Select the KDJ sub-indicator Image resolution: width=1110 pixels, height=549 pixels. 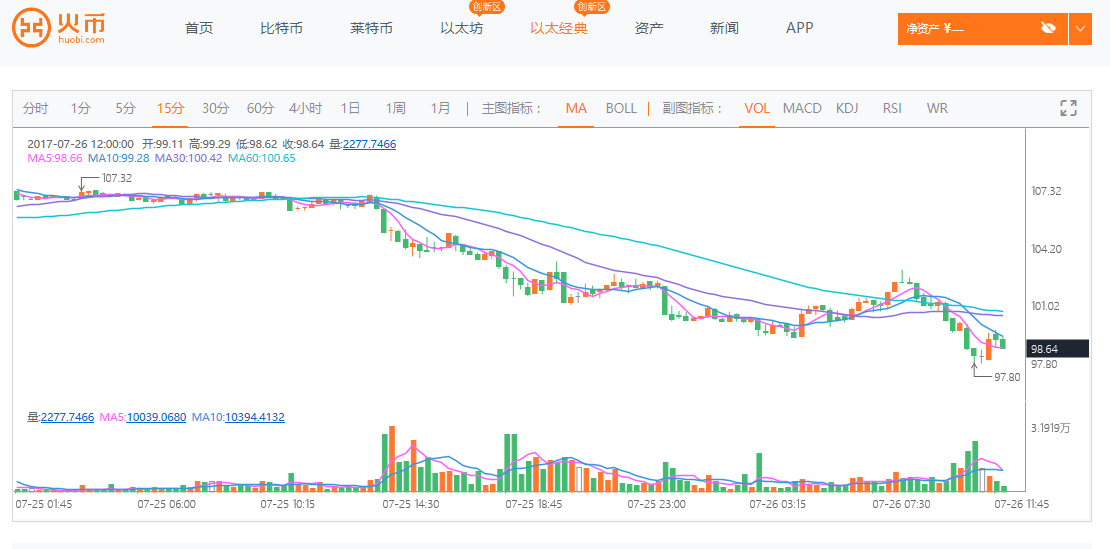pos(847,108)
